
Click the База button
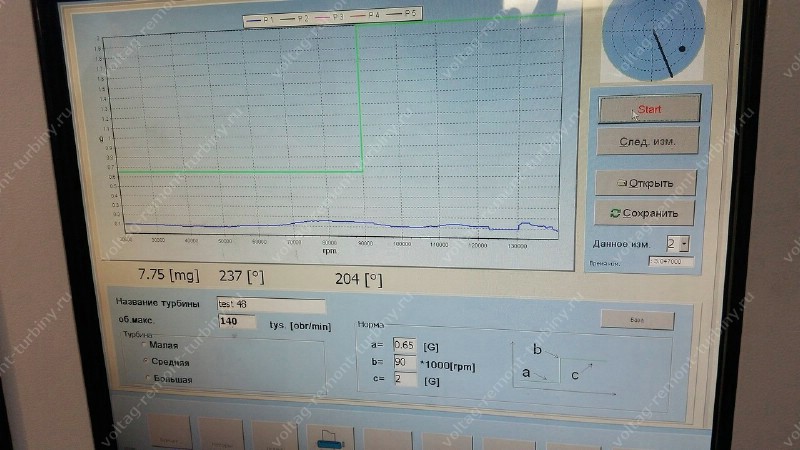pyautogui.click(x=637, y=320)
